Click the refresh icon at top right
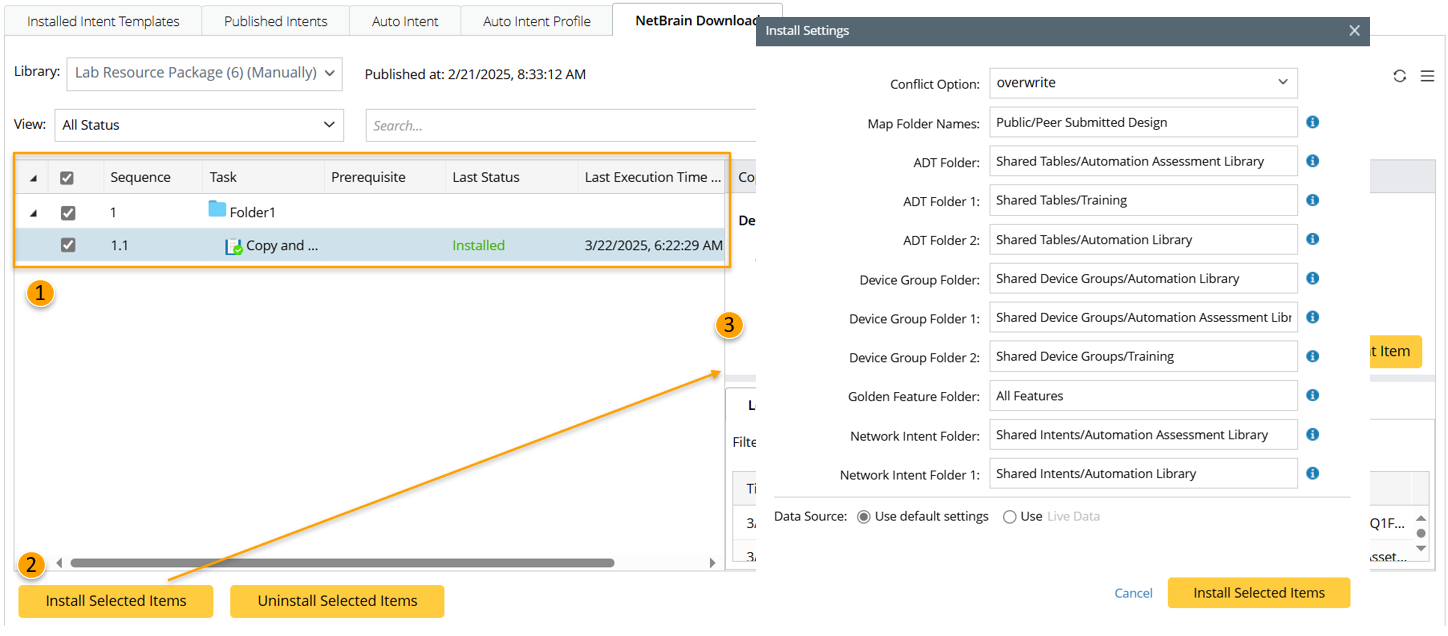The image size is (1448, 636). 1399,76
